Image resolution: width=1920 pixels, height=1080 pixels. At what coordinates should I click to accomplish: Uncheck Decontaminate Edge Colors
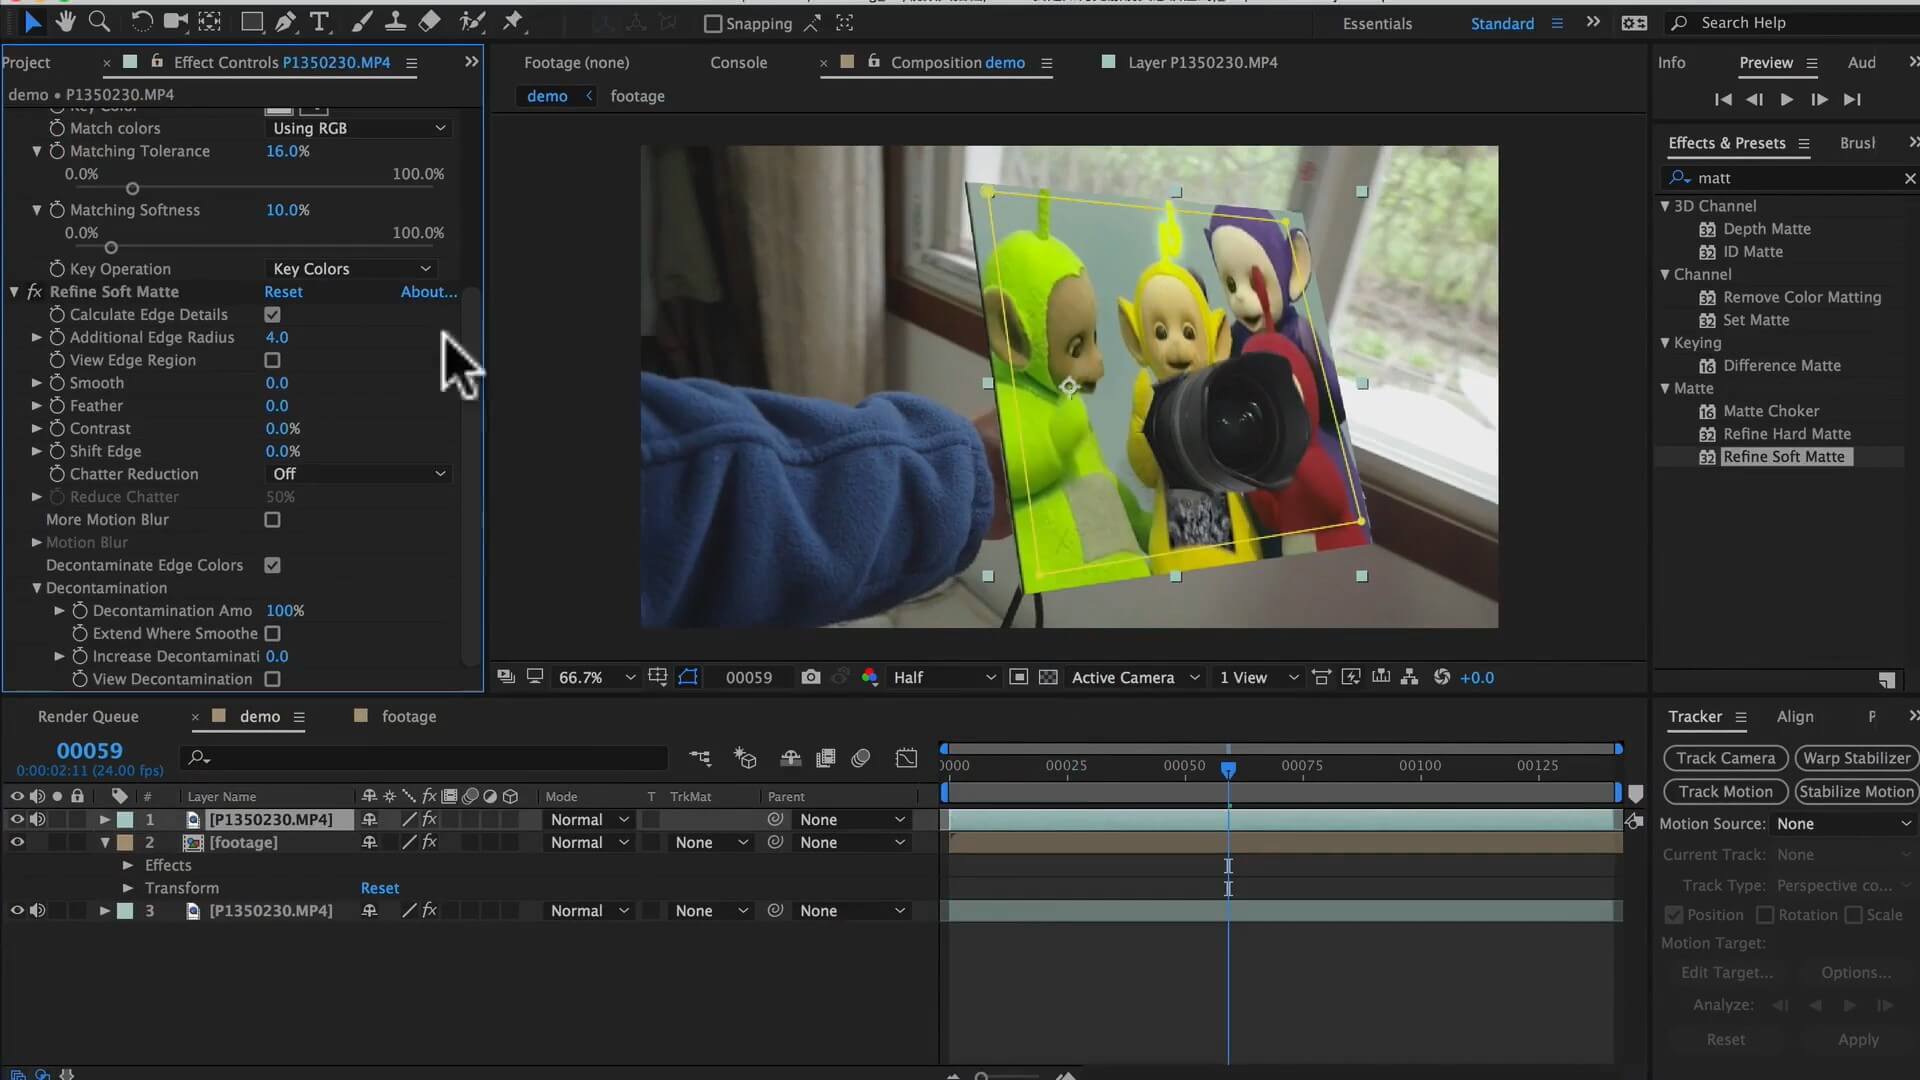pyautogui.click(x=272, y=565)
